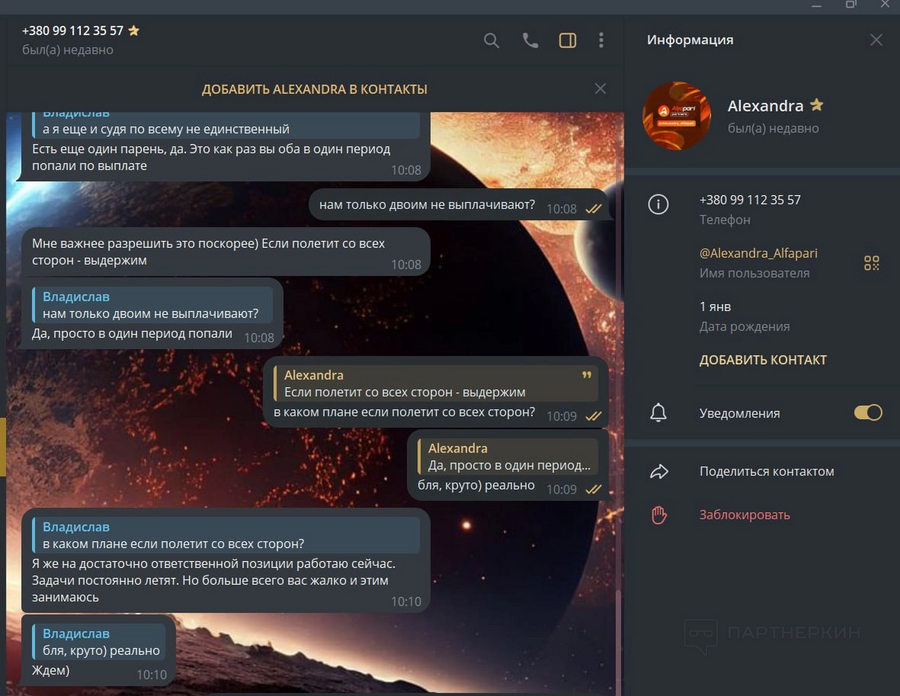Viewport: 900px width, 696px height.
Task: Jump to quoted 'бля, круто) реально' reply
Action: coord(99,642)
